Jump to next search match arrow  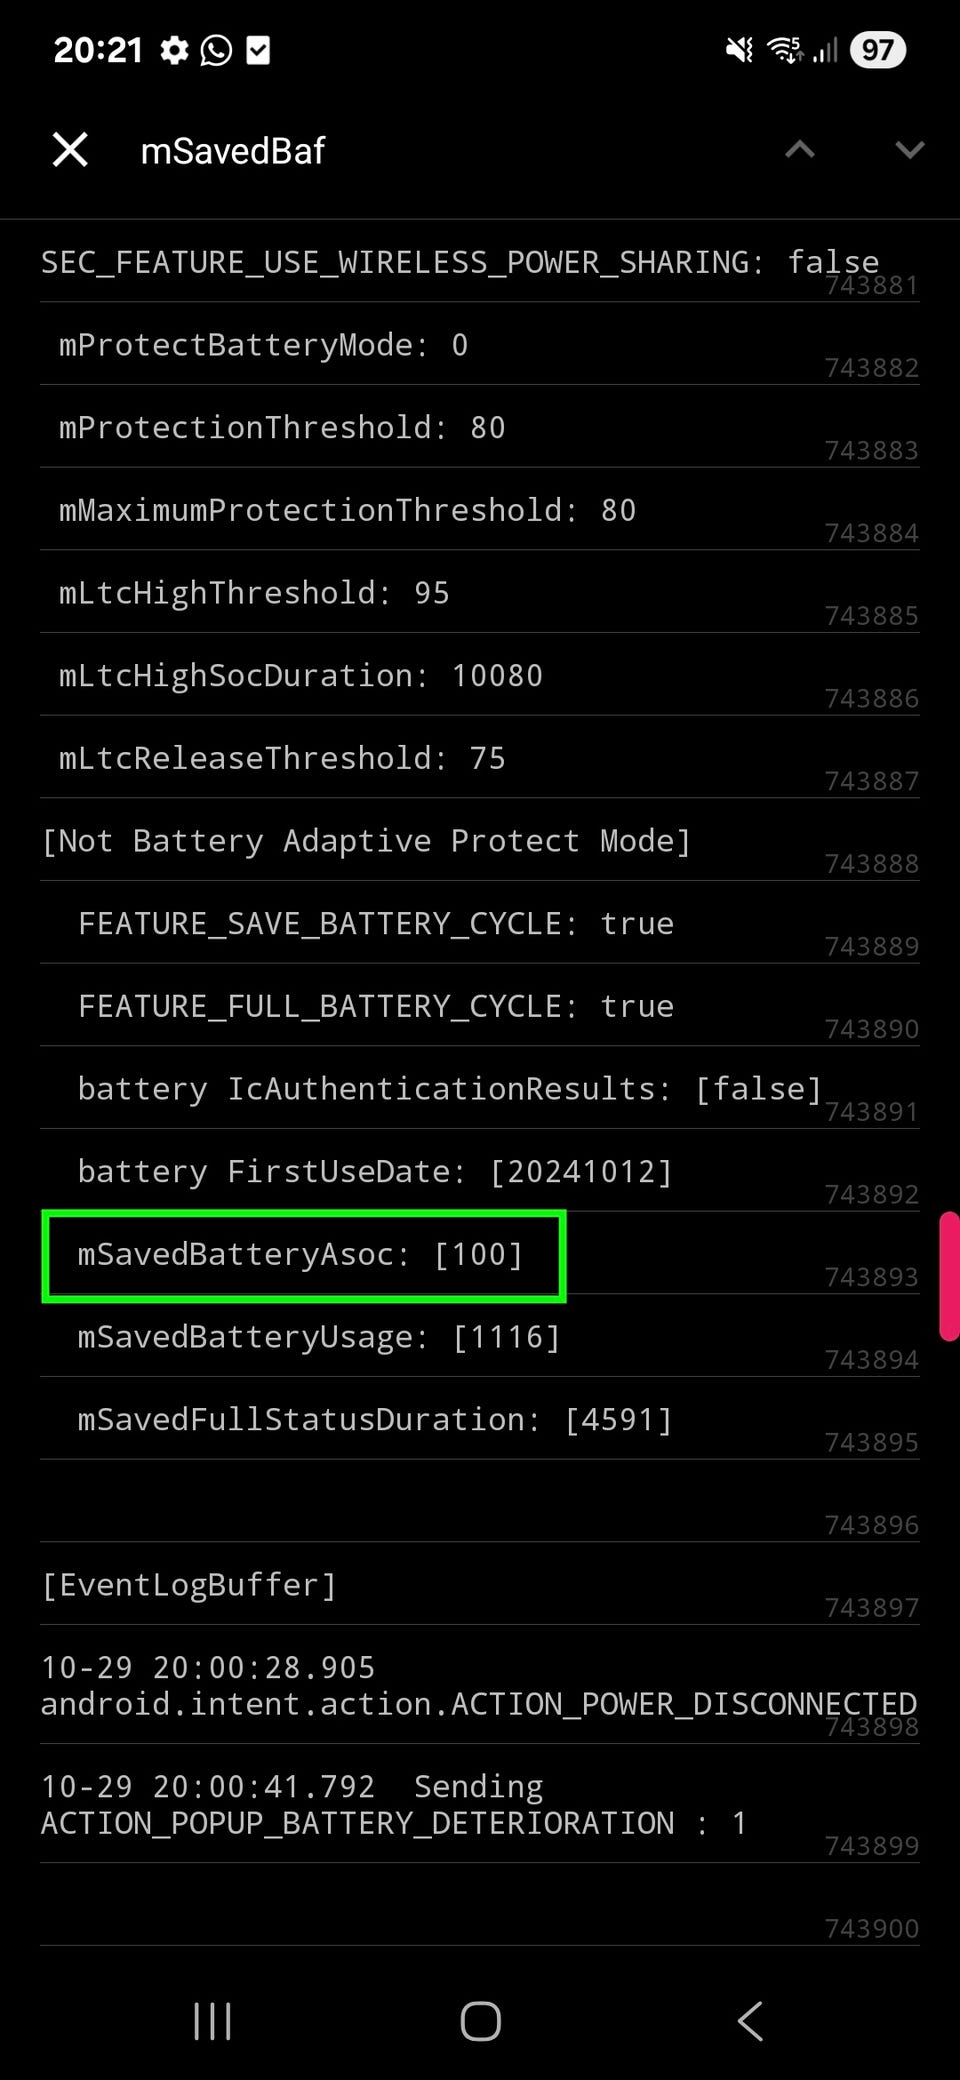click(909, 150)
